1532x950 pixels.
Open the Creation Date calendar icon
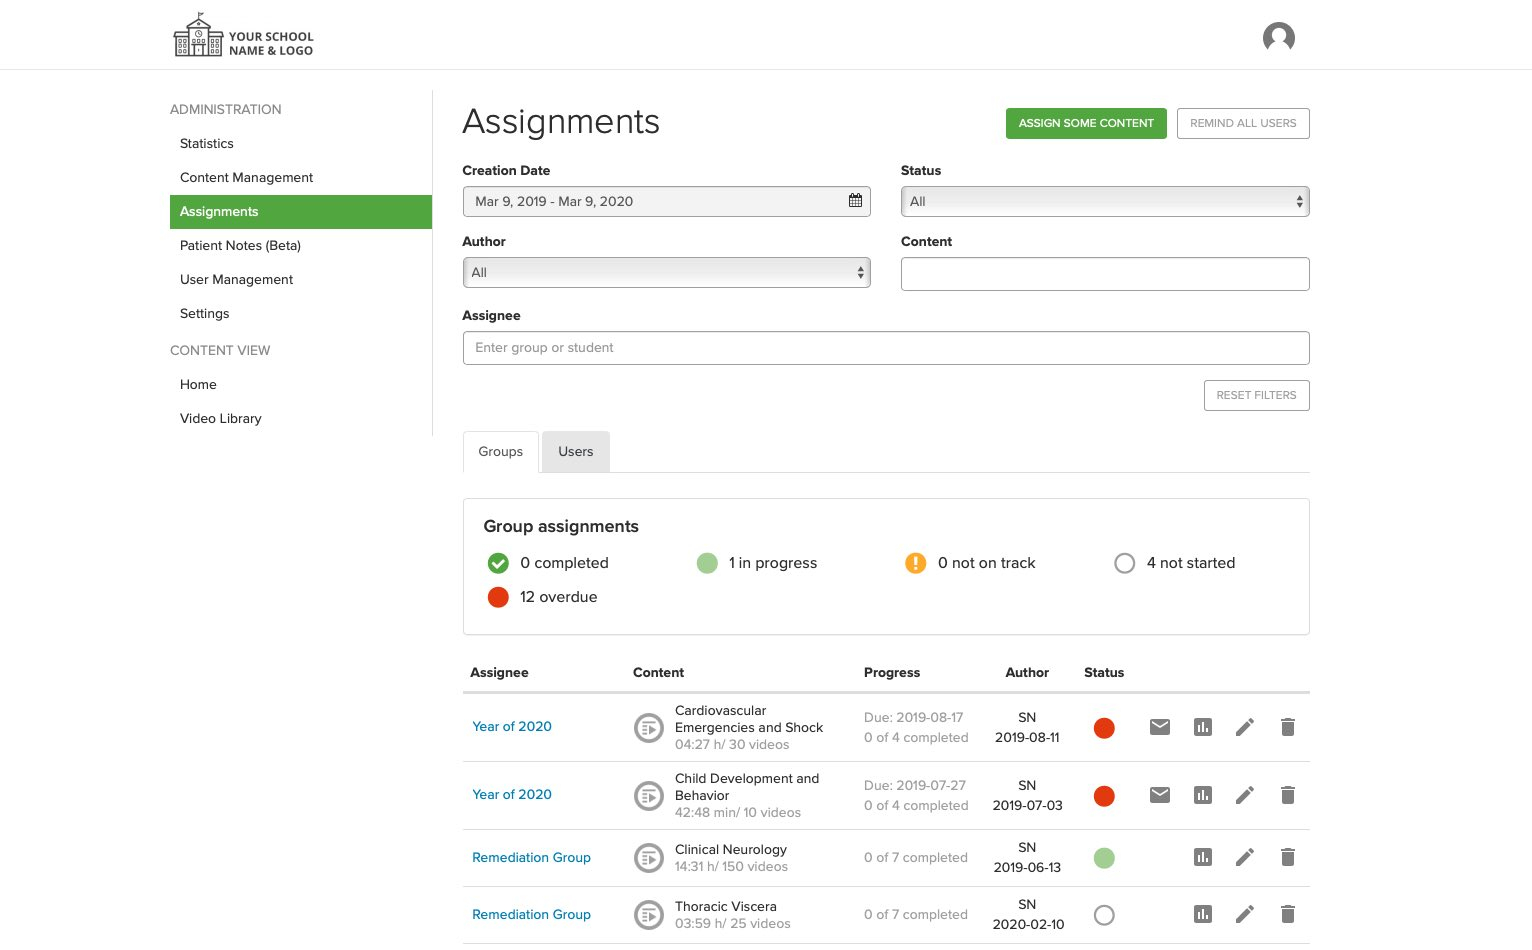click(x=855, y=201)
